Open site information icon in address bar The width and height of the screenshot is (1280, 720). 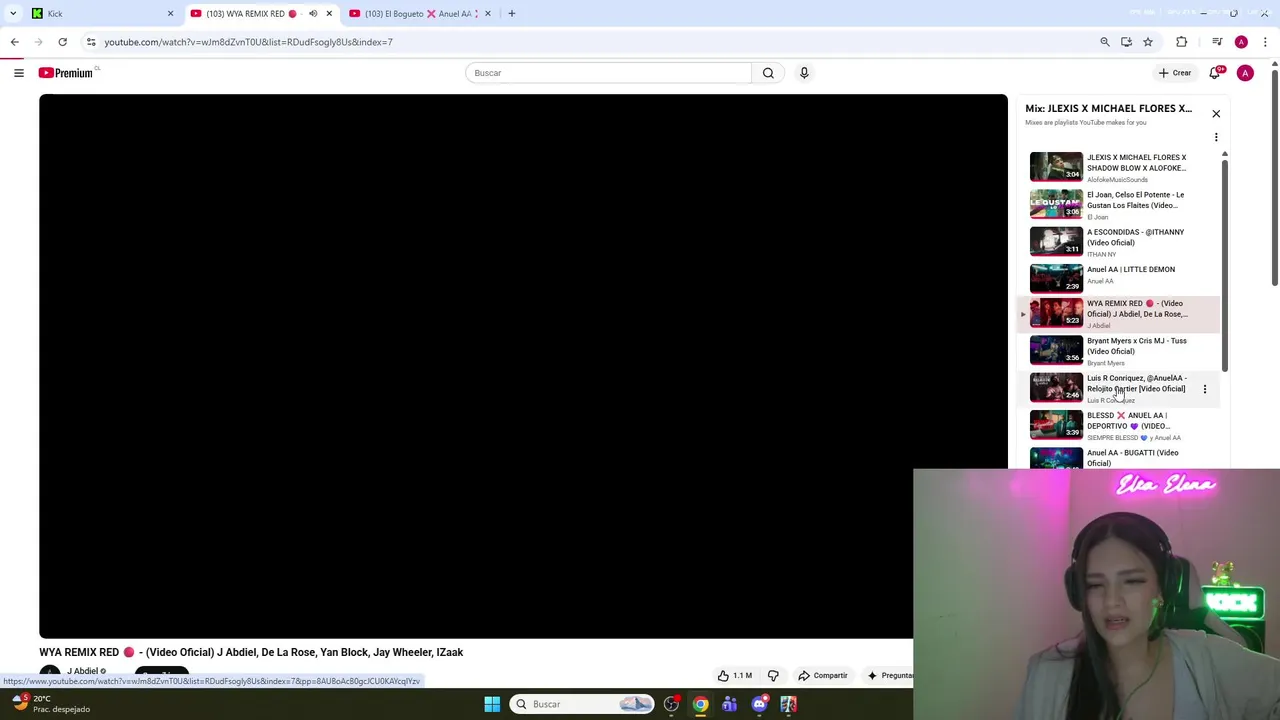(x=91, y=42)
